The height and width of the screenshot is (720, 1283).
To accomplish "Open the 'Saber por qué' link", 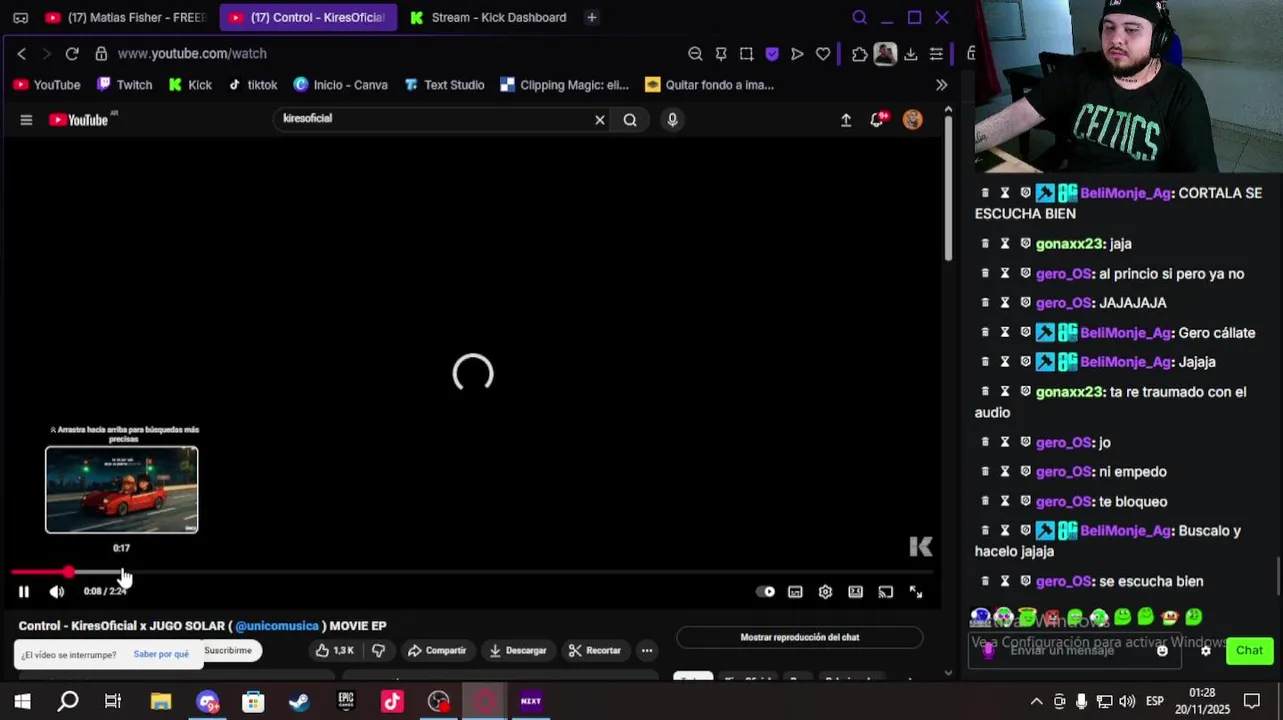I will pyautogui.click(x=161, y=655).
